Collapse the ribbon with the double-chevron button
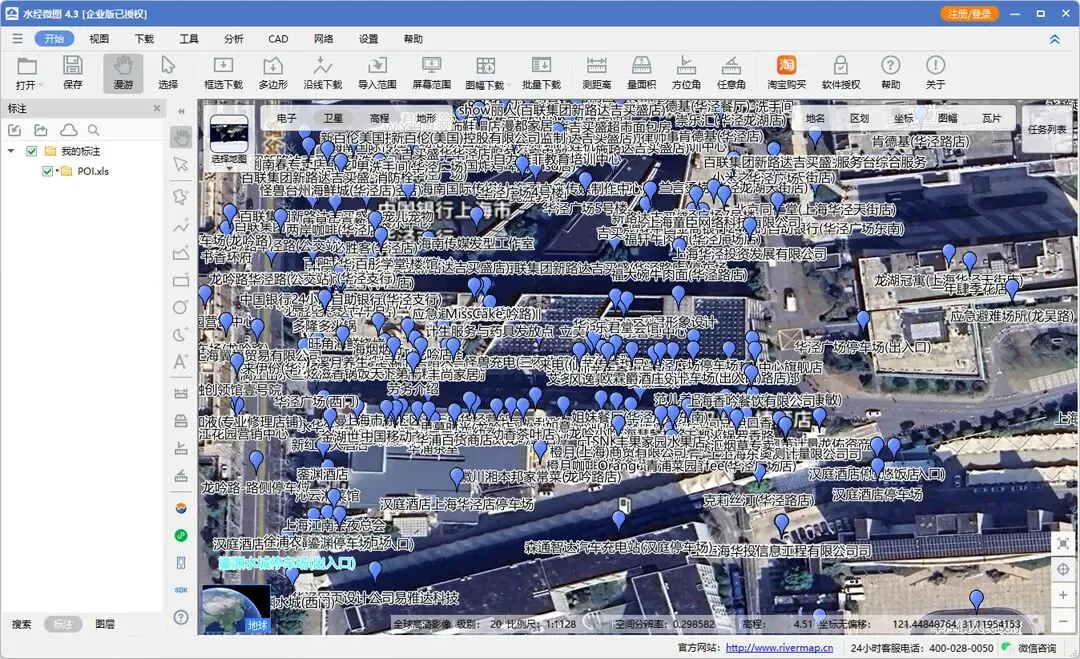The height and width of the screenshot is (659, 1080). click(x=1055, y=39)
